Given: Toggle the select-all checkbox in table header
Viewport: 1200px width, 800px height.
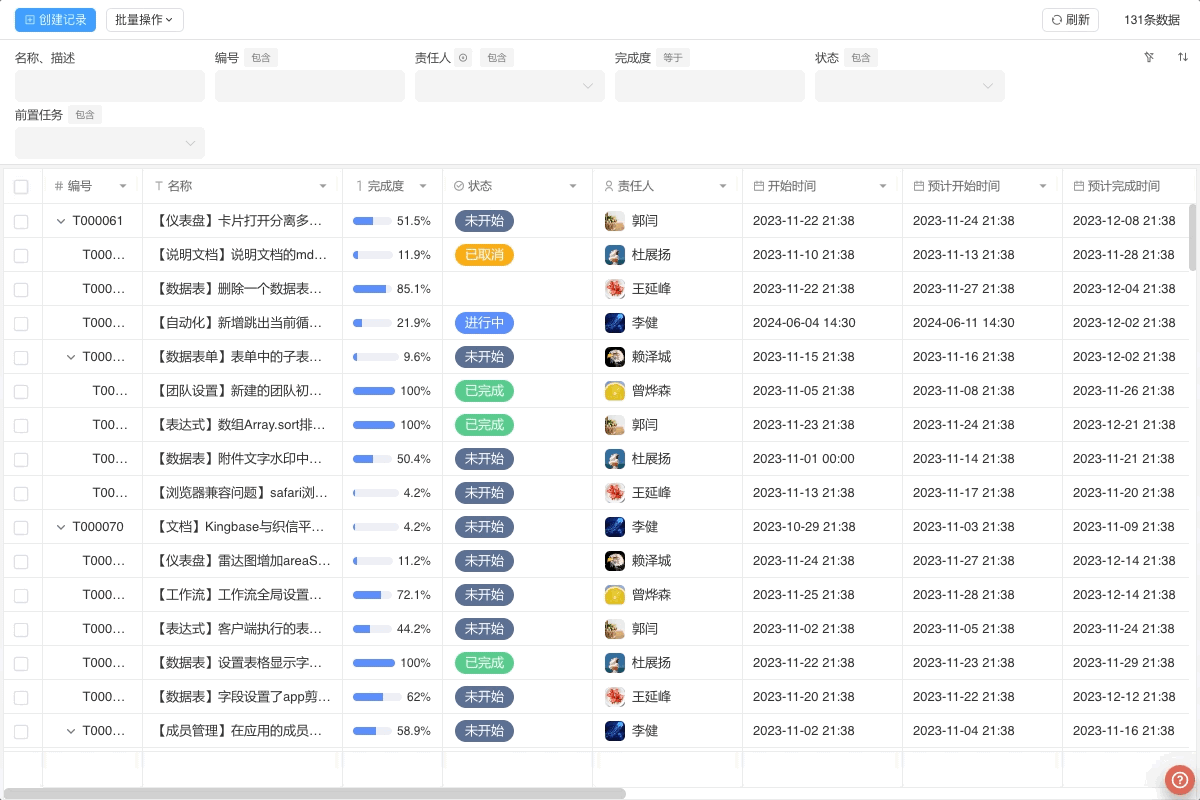Looking at the screenshot, I should [21, 186].
